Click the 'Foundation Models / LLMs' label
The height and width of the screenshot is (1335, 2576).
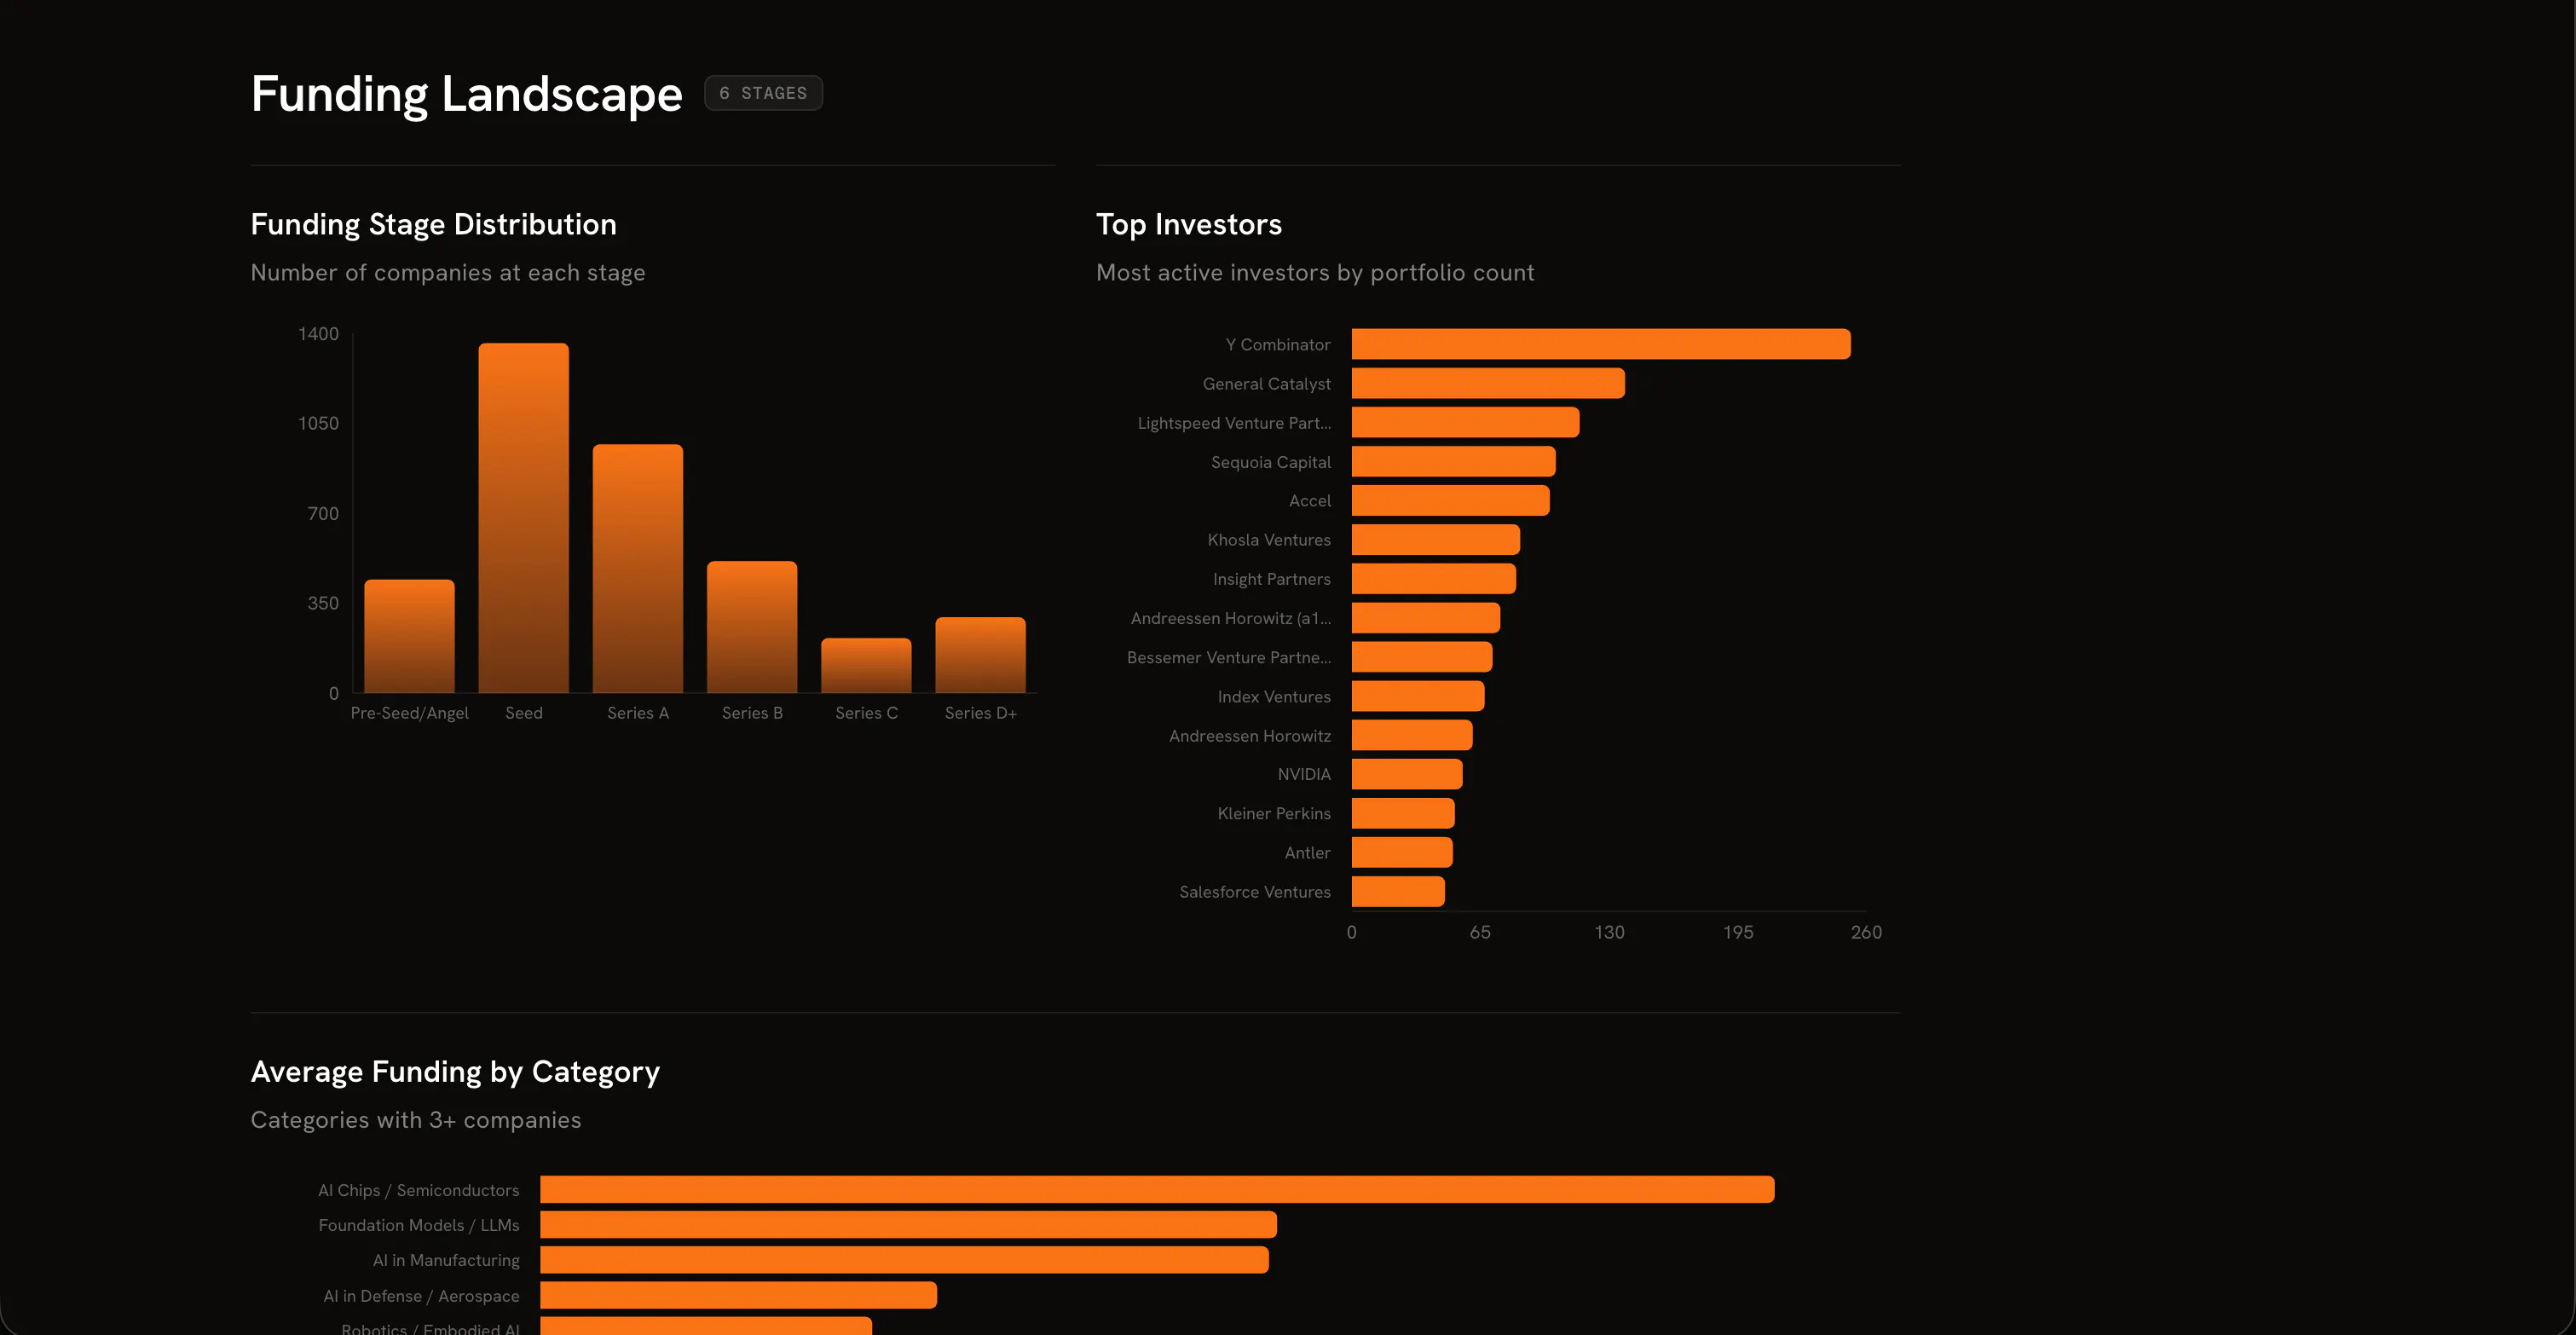point(418,1225)
